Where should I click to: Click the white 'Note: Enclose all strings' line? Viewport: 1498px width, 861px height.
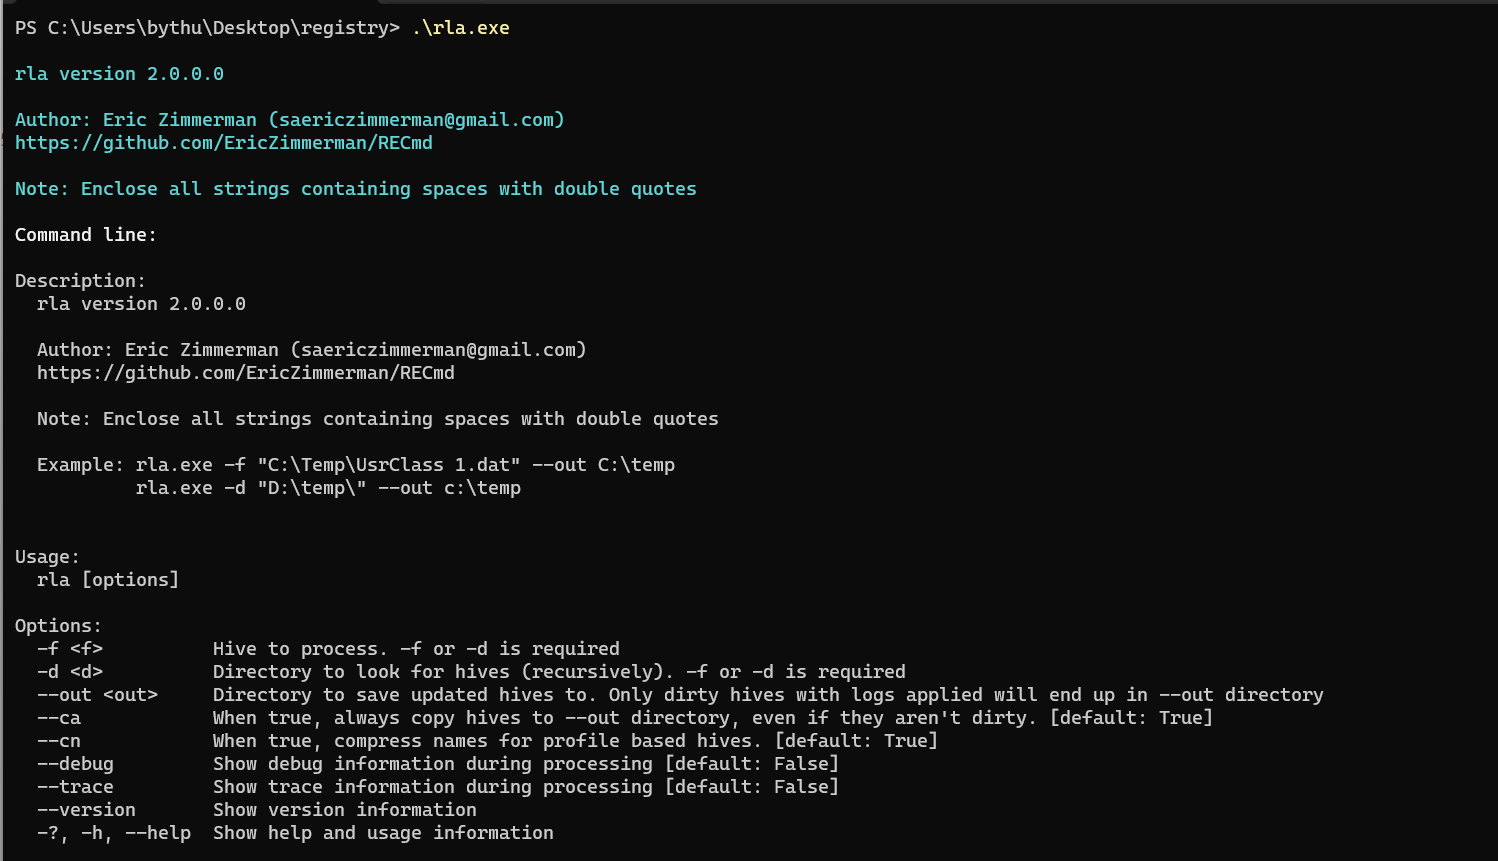pos(378,419)
